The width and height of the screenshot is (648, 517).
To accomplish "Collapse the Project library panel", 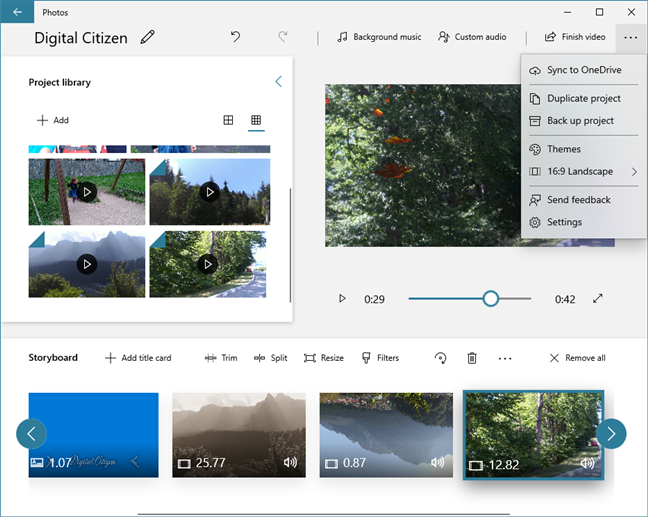I will 279,81.
